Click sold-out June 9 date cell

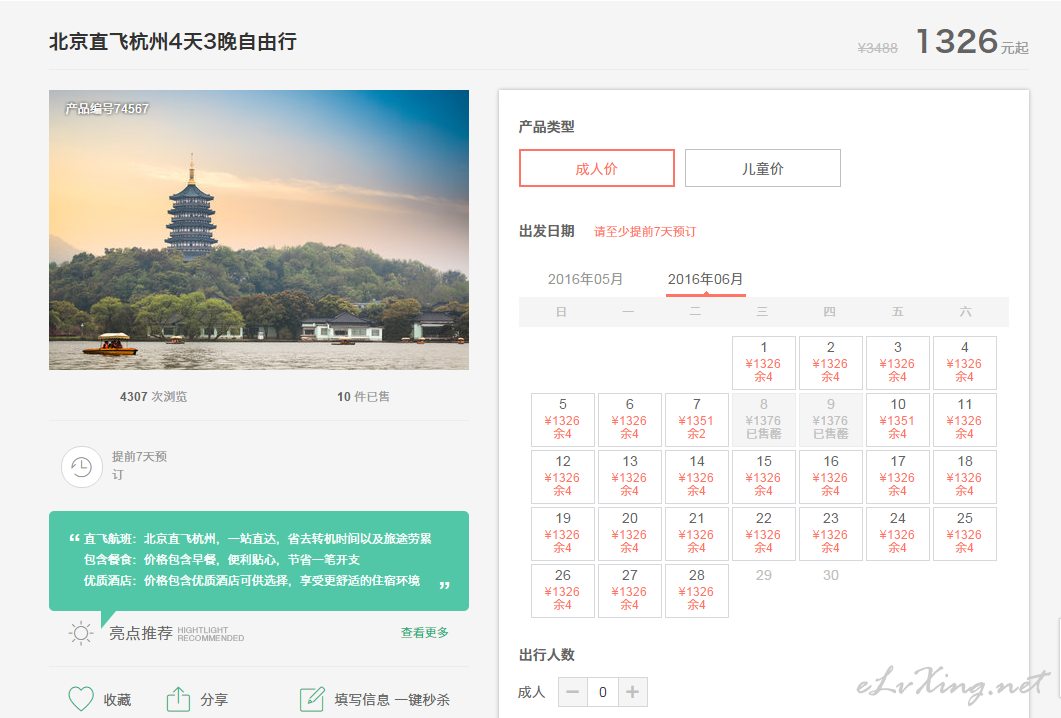tap(830, 420)
